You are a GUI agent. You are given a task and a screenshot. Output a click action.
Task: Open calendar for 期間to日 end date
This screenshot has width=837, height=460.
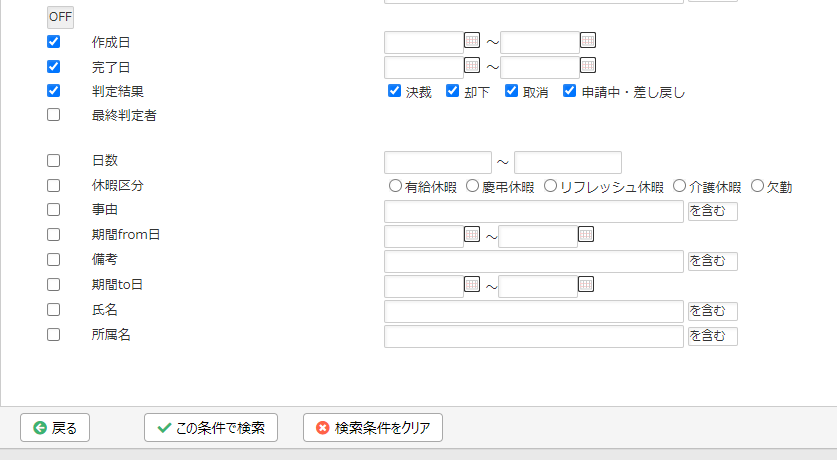click(x=586, y=284)
